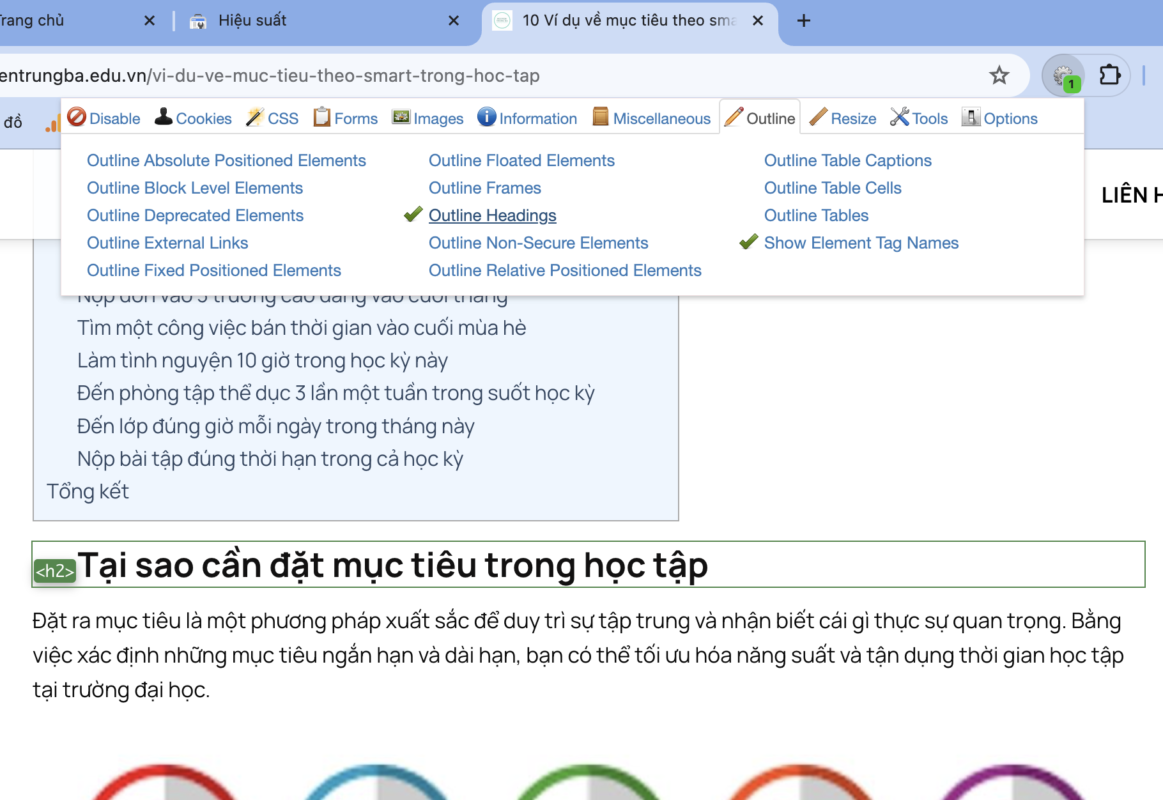This screenshot has height=800, width=1163.
Task: Open the CSS menu tab
Action: point(271,118)
